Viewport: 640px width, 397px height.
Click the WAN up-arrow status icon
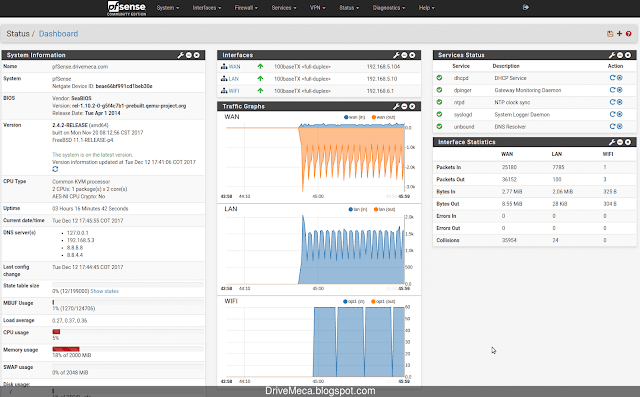260,67
